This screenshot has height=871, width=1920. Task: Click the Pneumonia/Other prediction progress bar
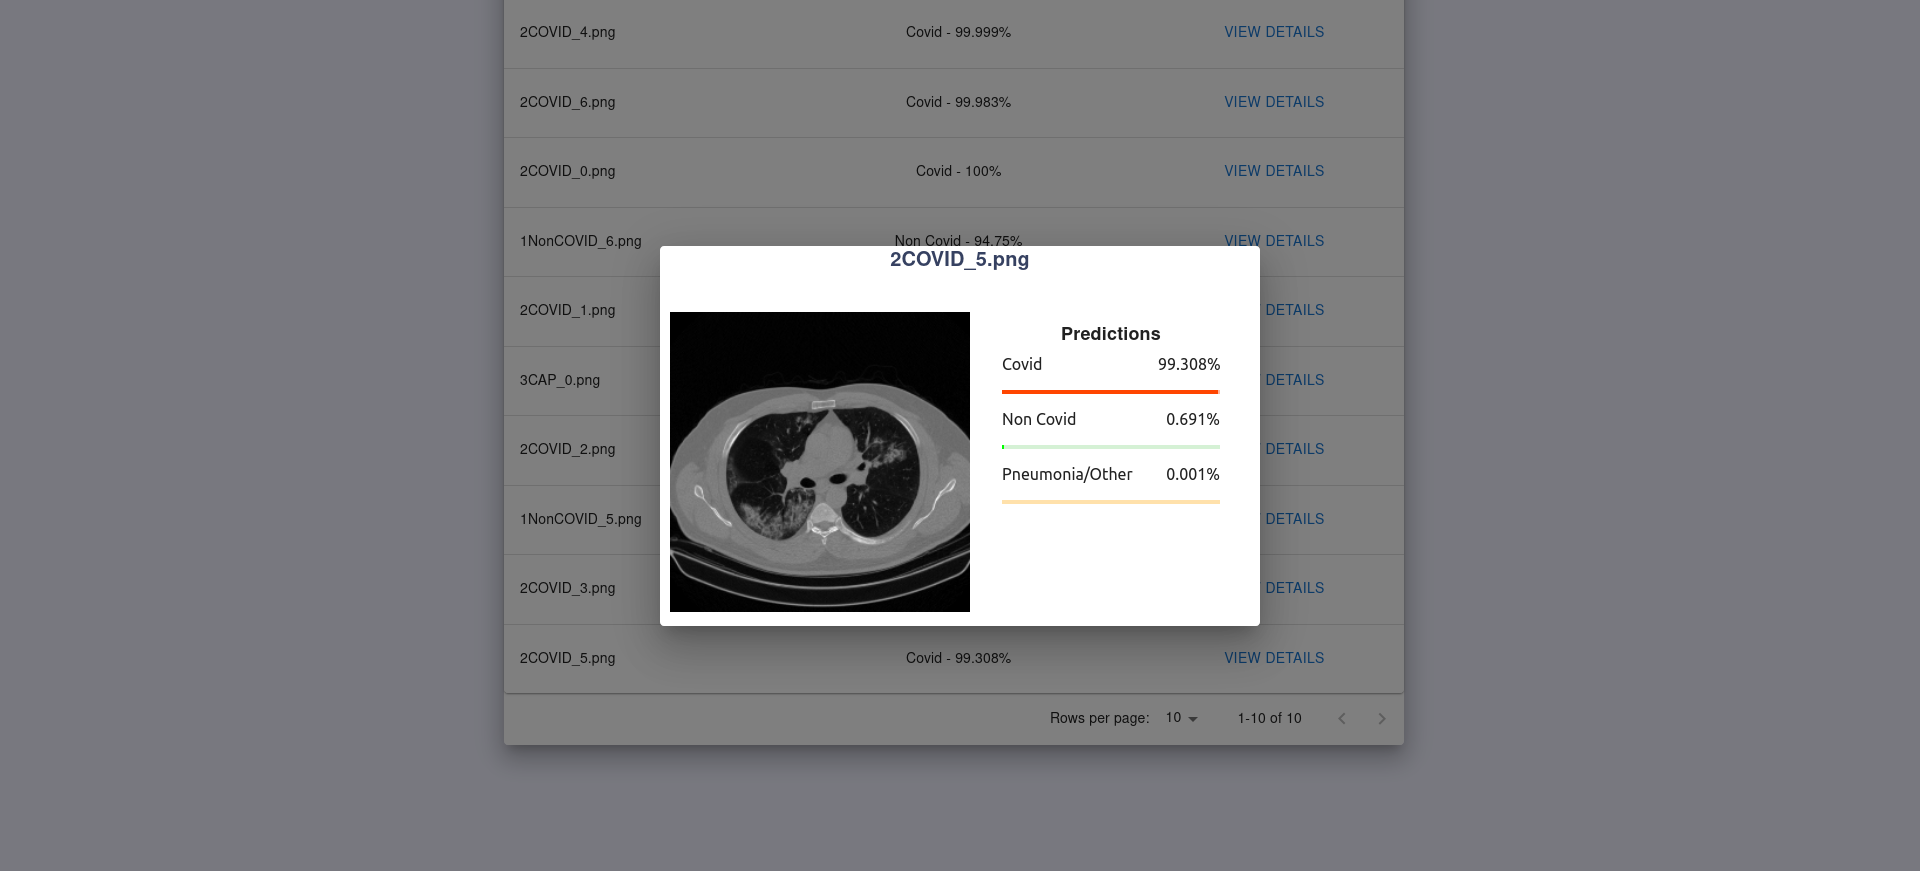click(1111, 502)
